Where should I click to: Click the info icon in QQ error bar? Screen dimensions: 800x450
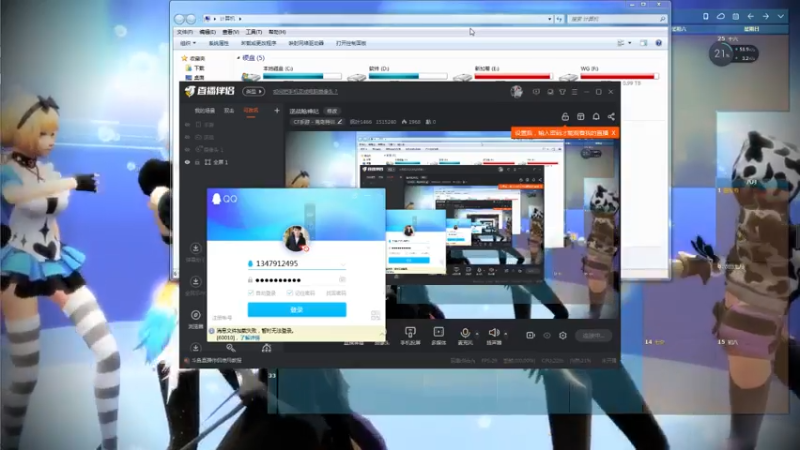pyautogui.click(x=211, y=331)
